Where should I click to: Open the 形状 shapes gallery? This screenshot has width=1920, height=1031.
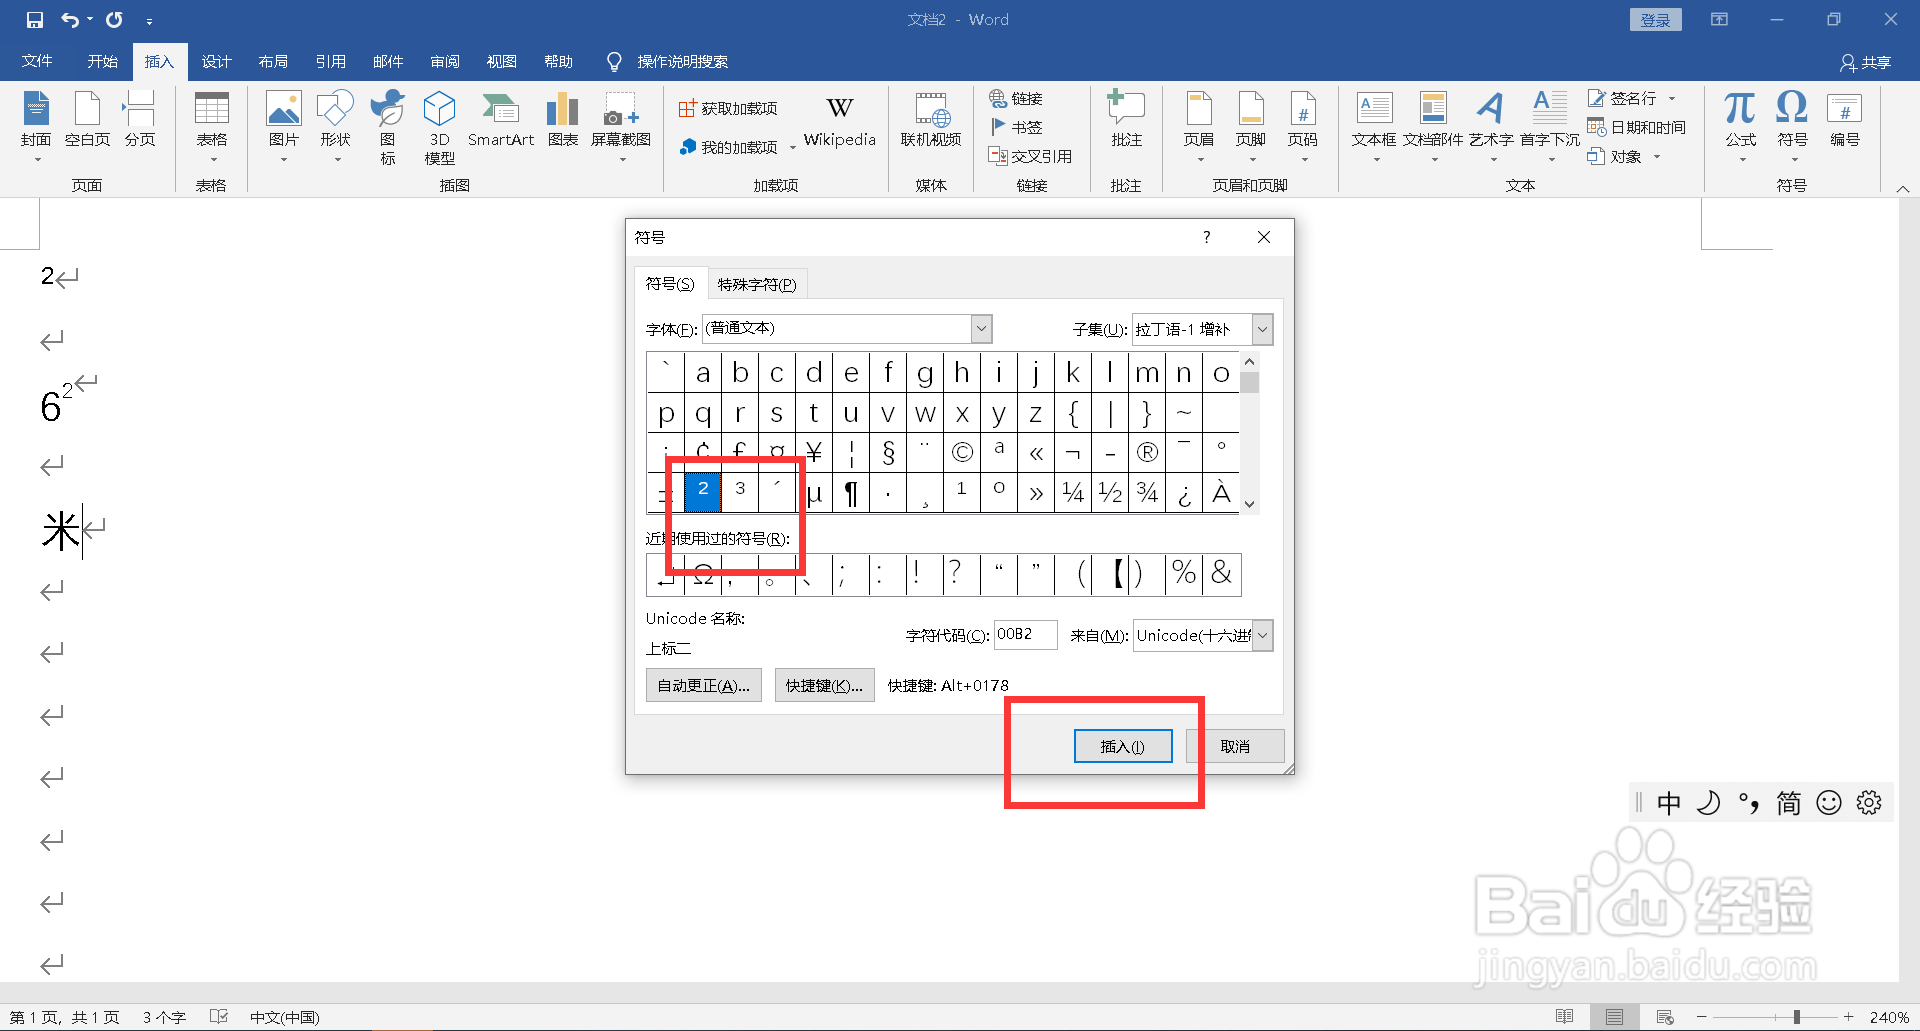click(x=335, y=126)
